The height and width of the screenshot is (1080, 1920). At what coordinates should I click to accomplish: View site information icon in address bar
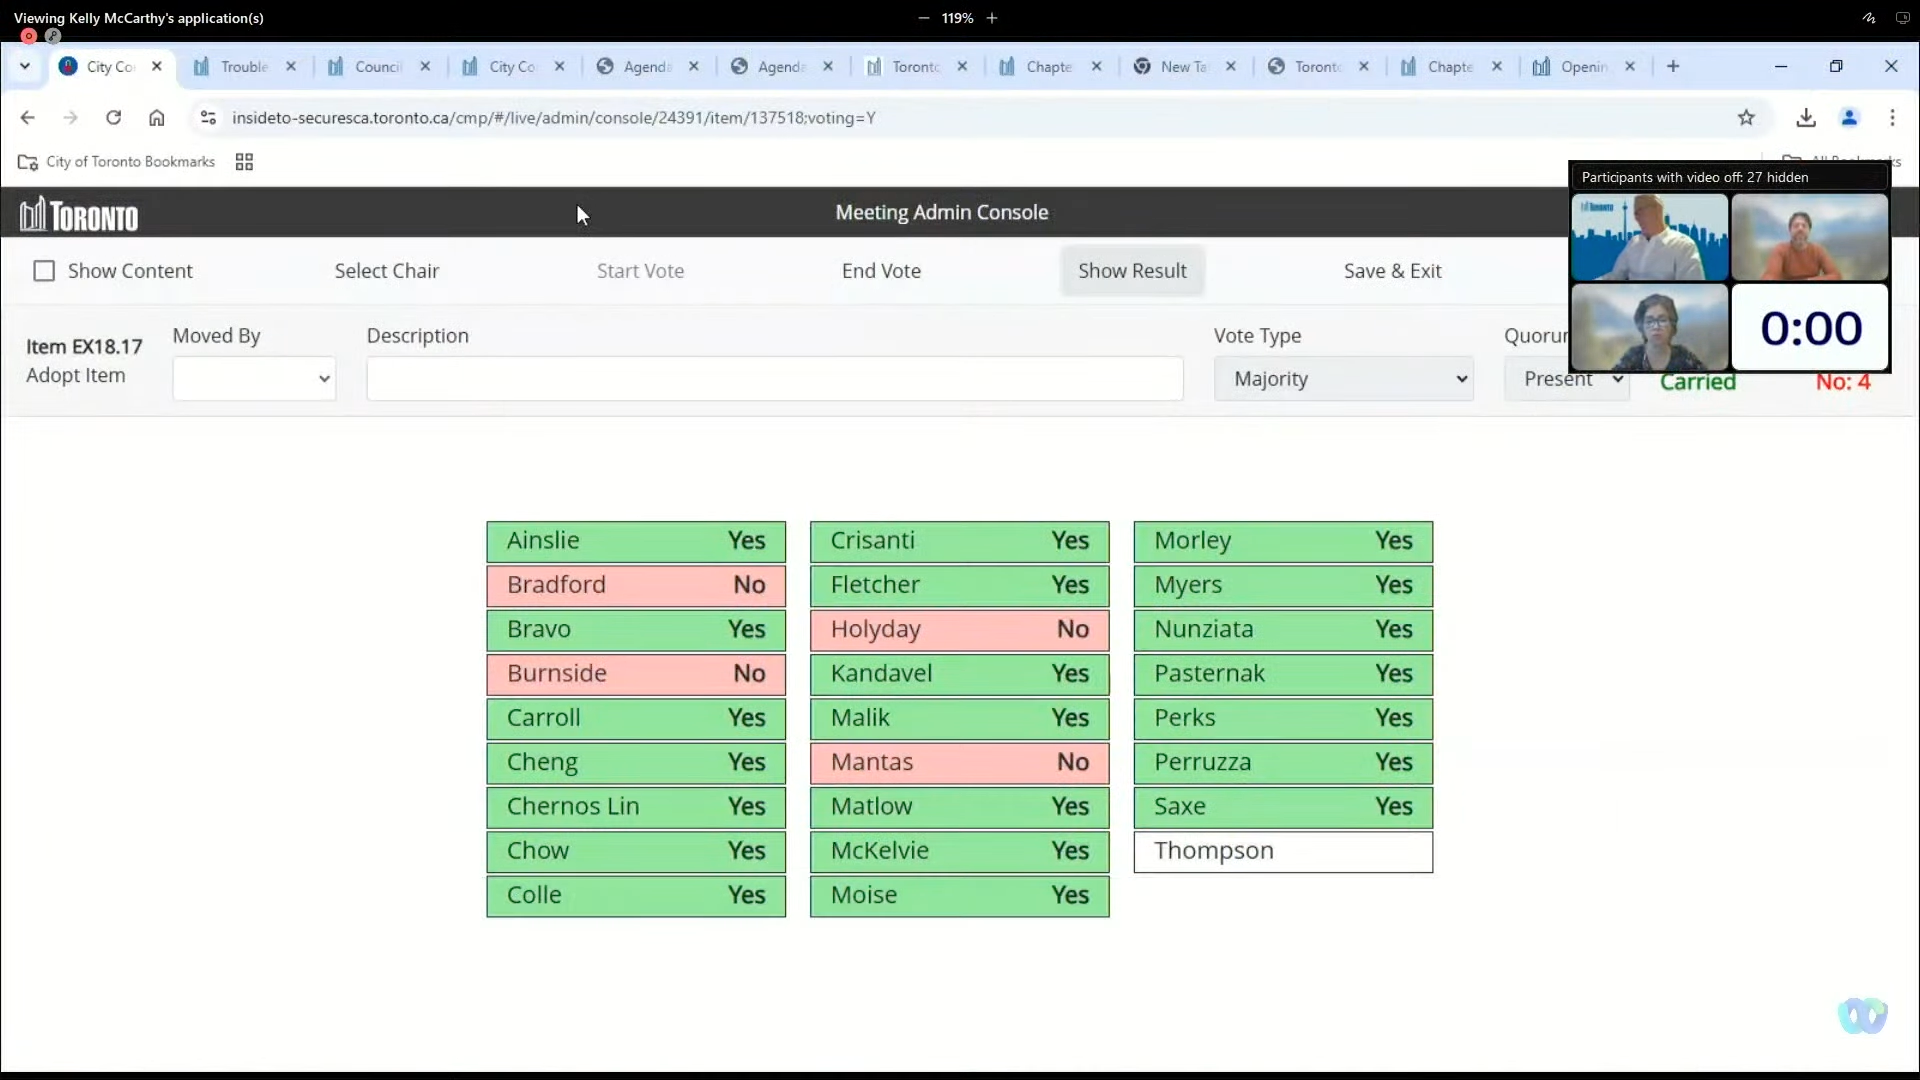208,118
